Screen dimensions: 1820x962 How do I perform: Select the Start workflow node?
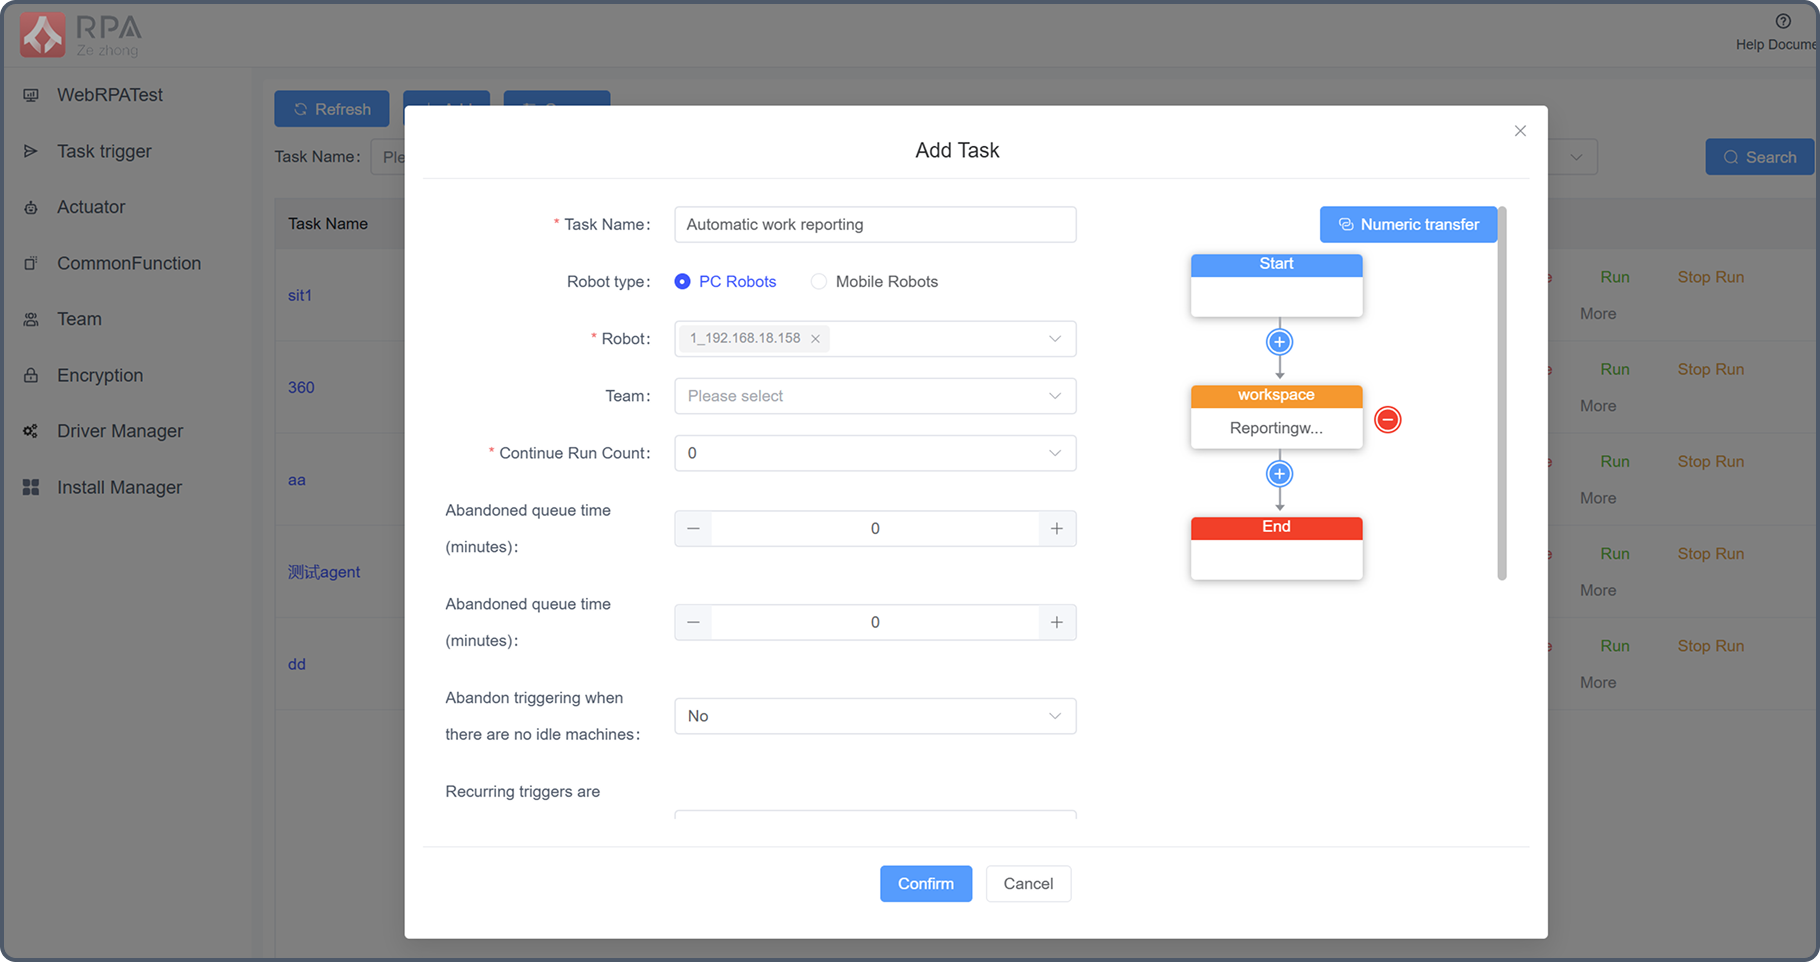coord(1277,286)
